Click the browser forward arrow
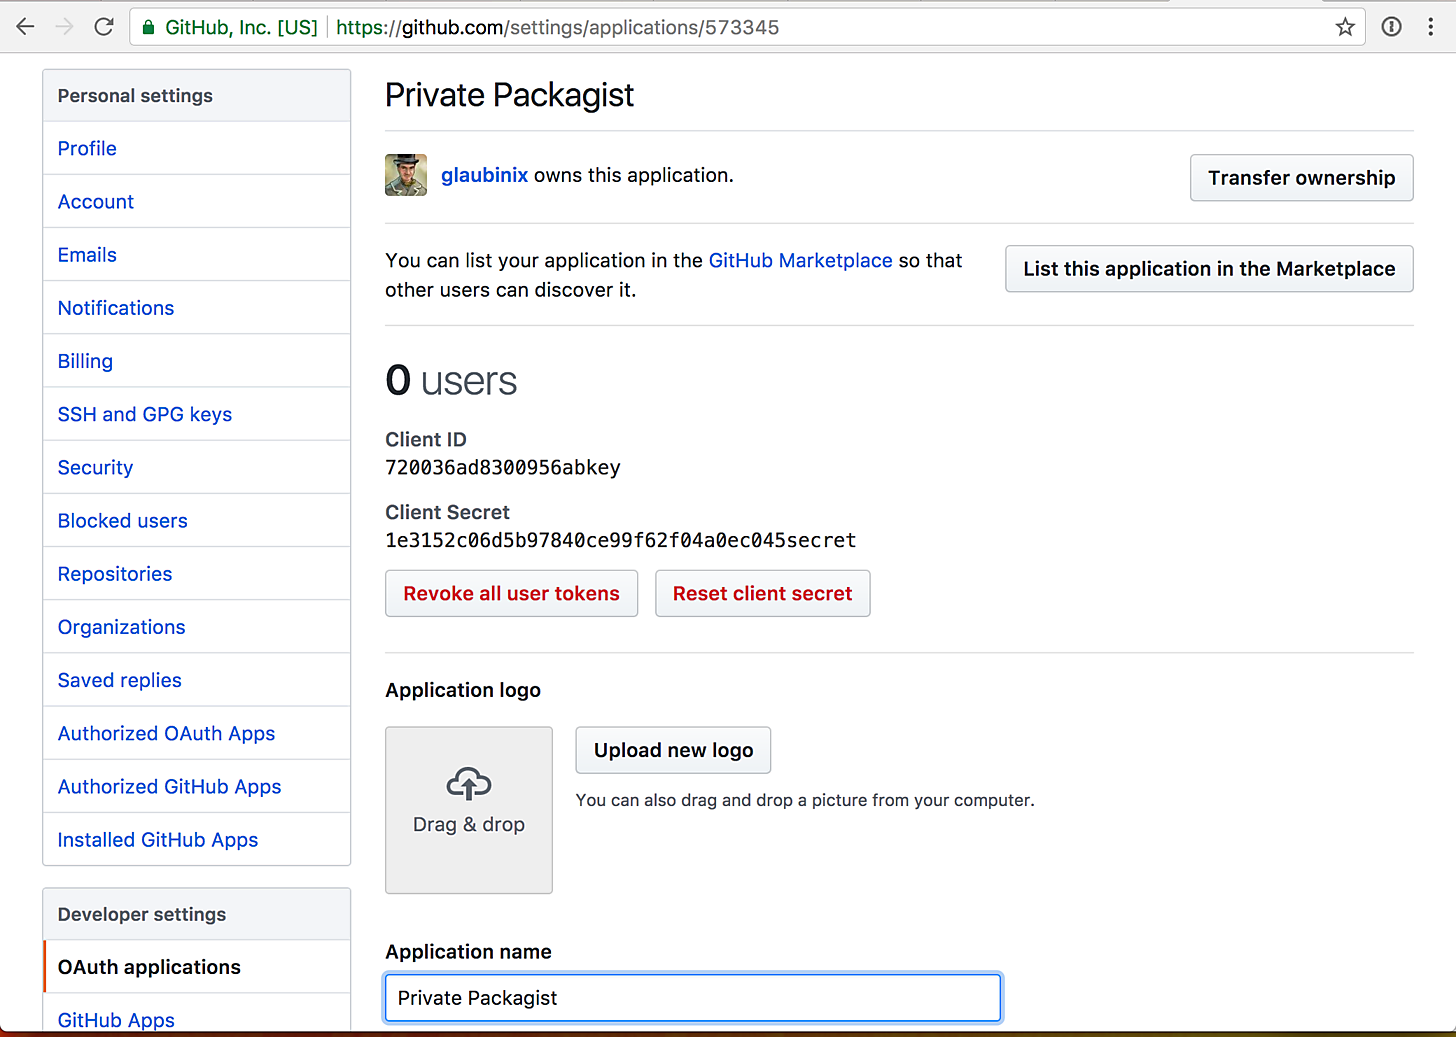The height and width of the screenshot is (1037, 1456). click(x=65, y=27)
